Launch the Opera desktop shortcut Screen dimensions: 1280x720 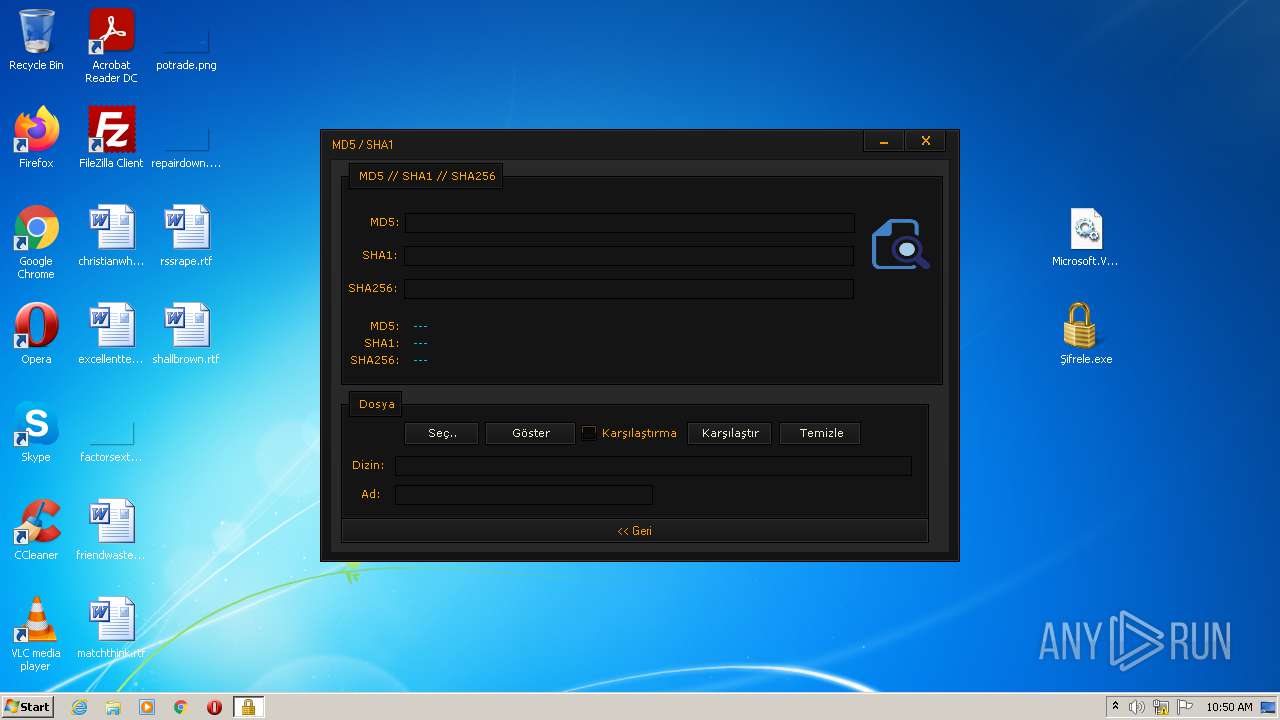(36, 334)
